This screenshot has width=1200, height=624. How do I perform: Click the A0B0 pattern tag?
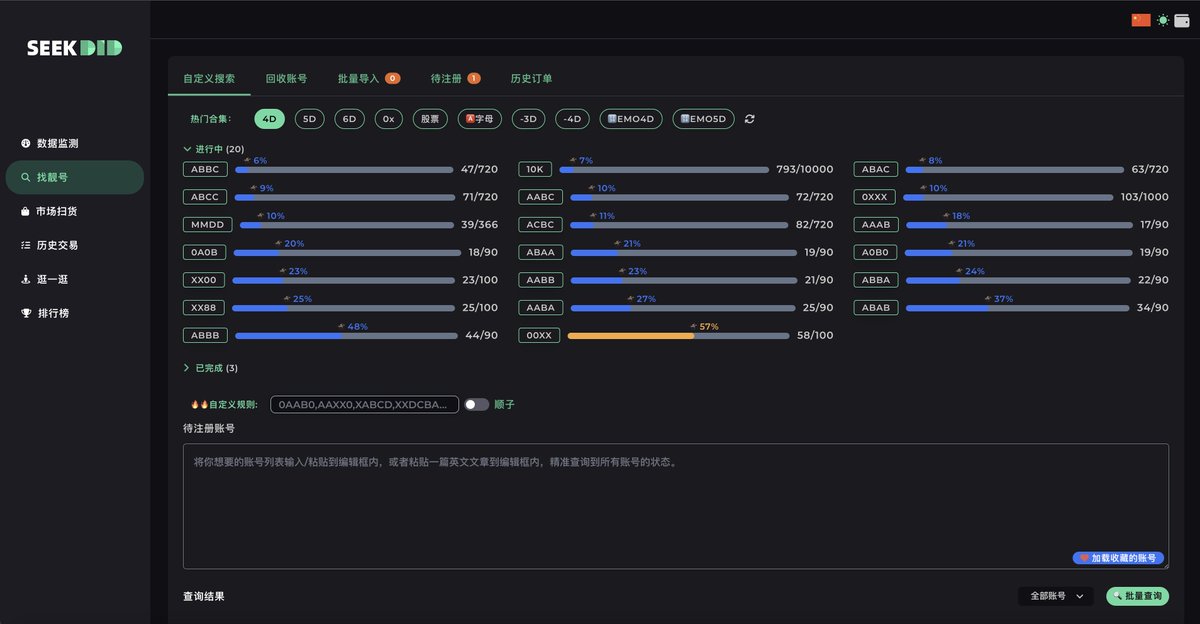coord(875,253)
